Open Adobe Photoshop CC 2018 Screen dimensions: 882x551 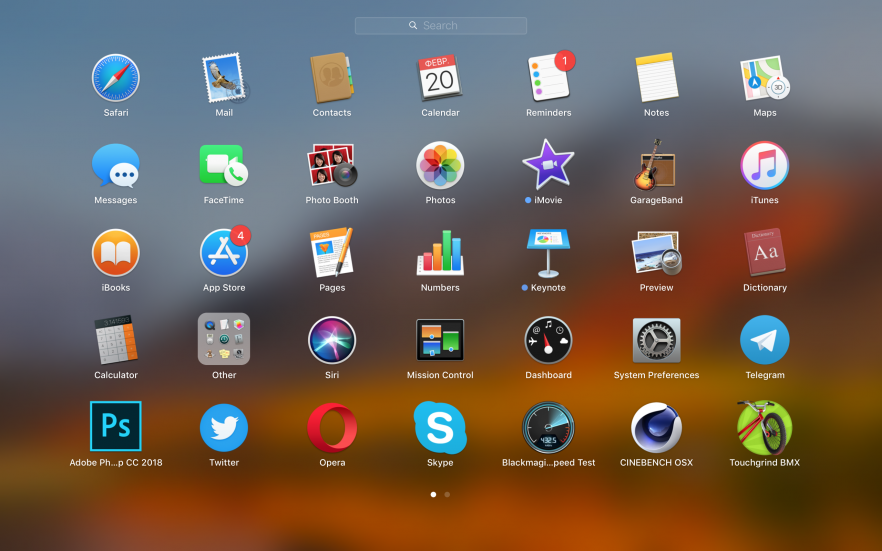(116, 426)
